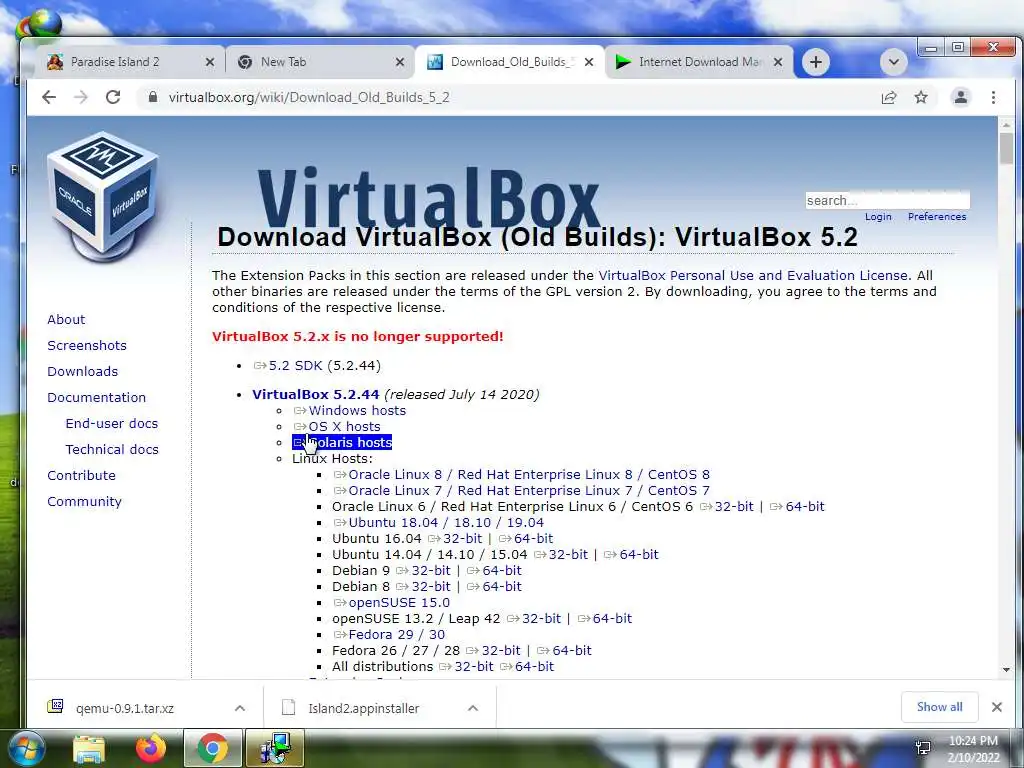Open the tab search chevron button
The width and height of the screenshot is (1024, 768).
(x=893, y=62)
